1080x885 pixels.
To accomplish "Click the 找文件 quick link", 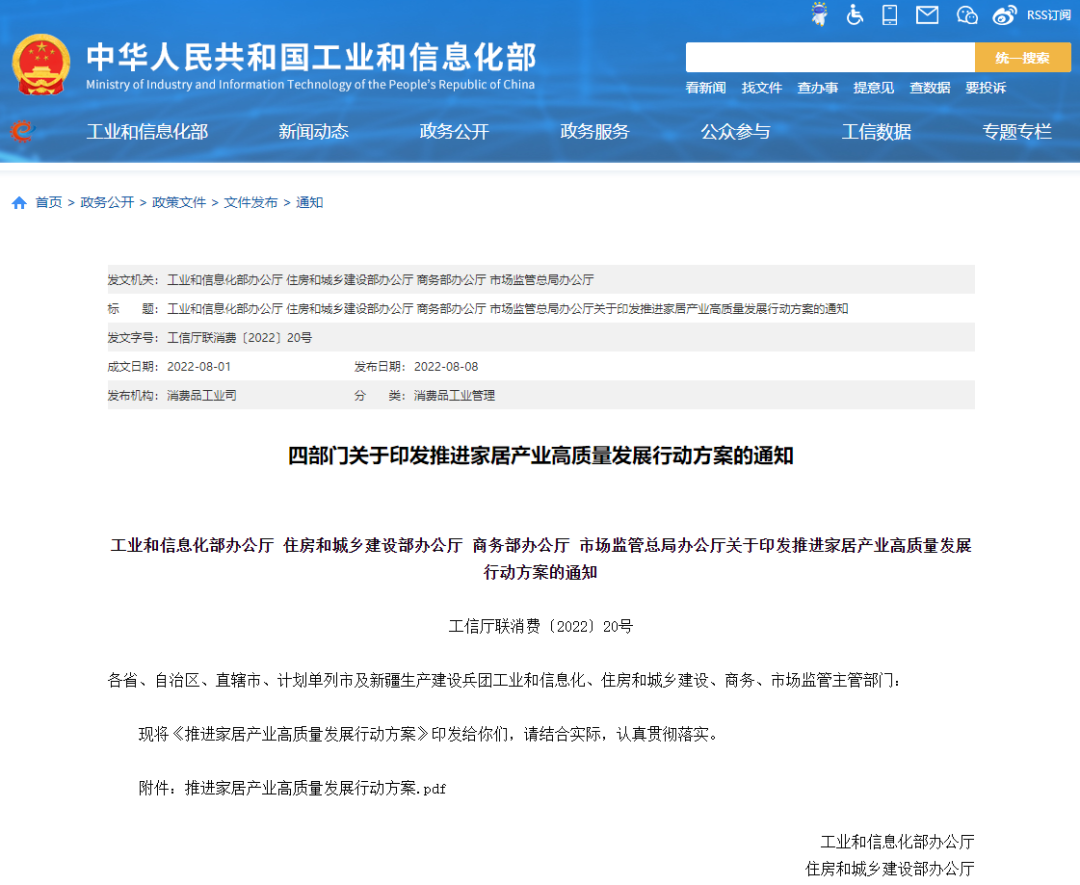I will [x=761, y=88].
